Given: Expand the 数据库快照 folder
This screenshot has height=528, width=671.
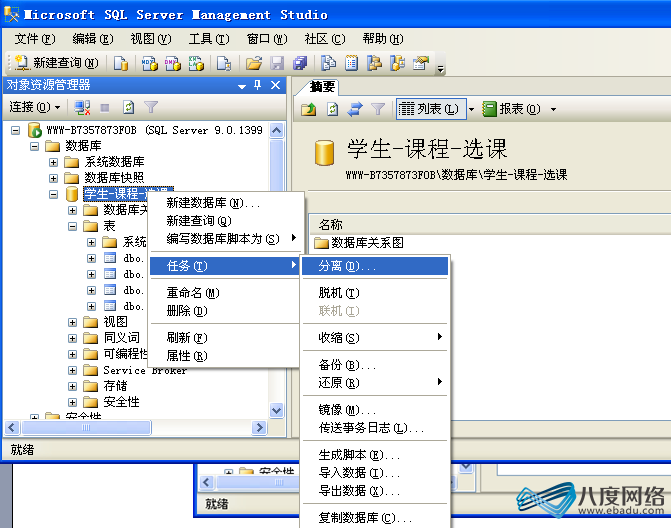Looking at the screenshot, I should point(53,178).
